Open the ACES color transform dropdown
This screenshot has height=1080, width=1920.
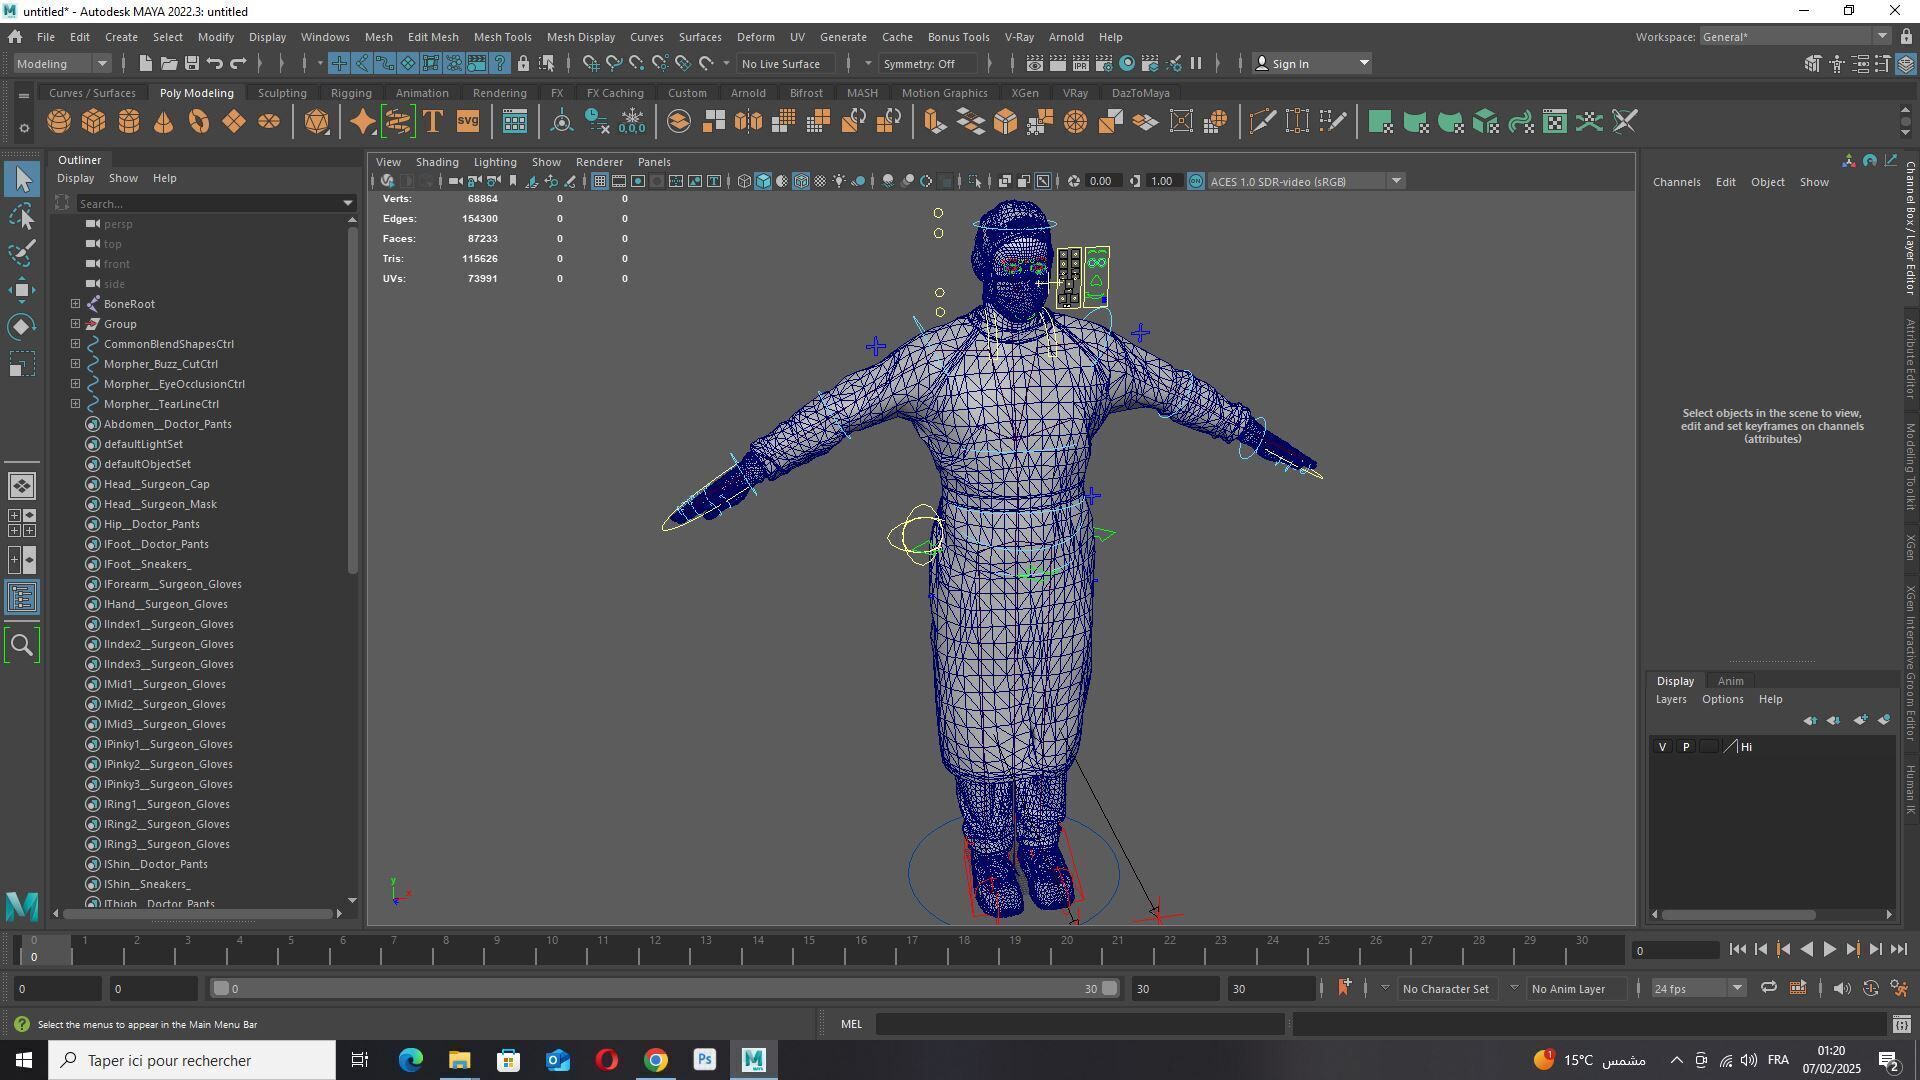1306,181
